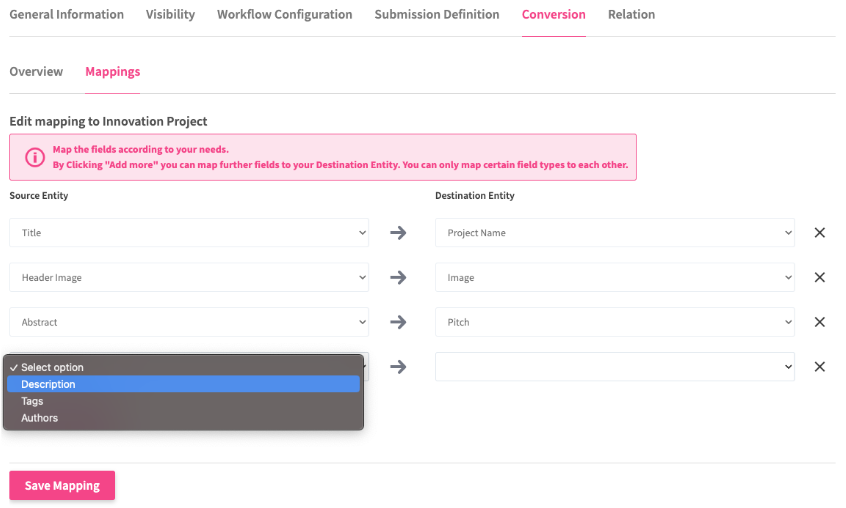
Task: Click arrow icon beside Abstract source field
Action: click(398, 322)
